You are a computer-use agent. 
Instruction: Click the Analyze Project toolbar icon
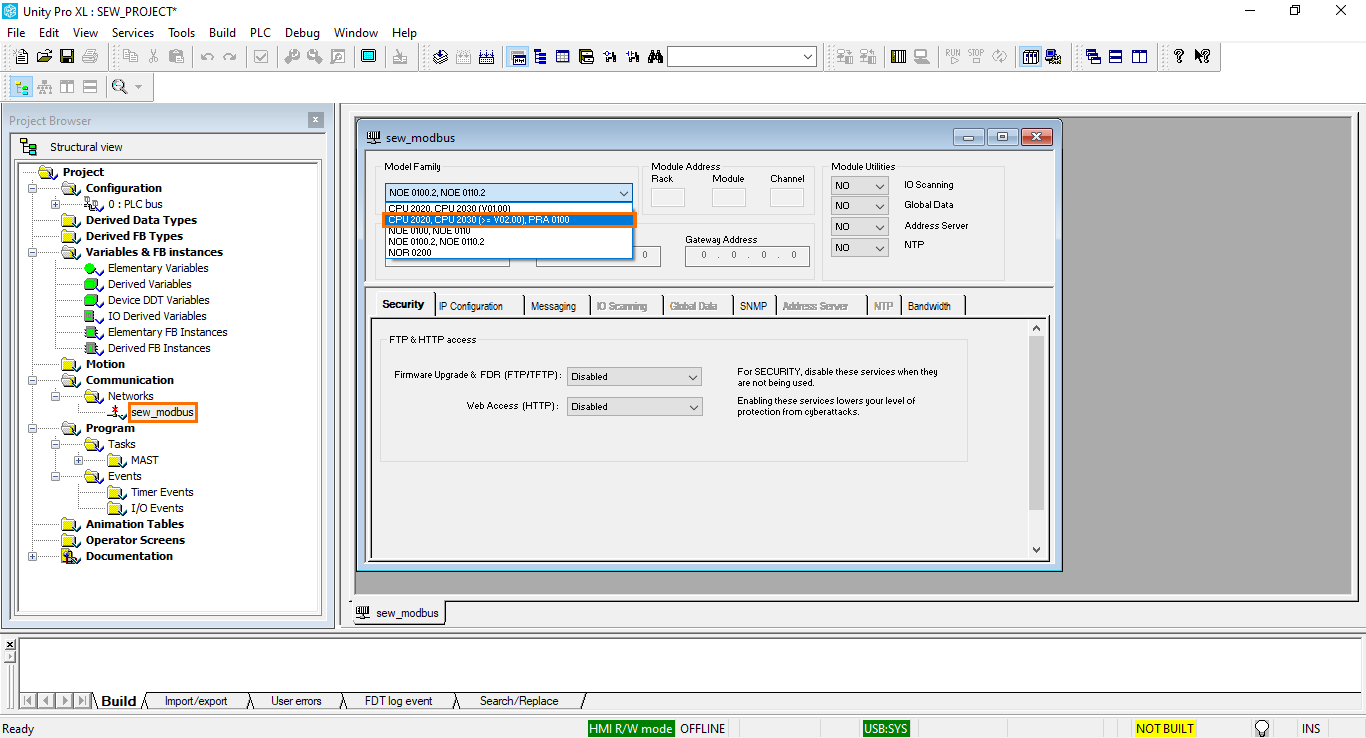coord(441,57)
